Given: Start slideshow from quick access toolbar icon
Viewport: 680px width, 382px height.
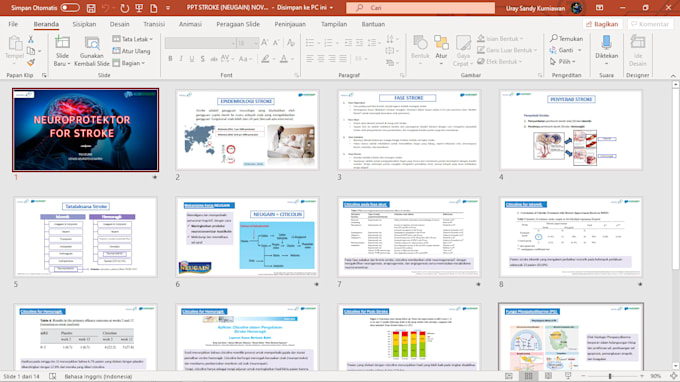Looking at the screenshot, I should click(139, 8).
